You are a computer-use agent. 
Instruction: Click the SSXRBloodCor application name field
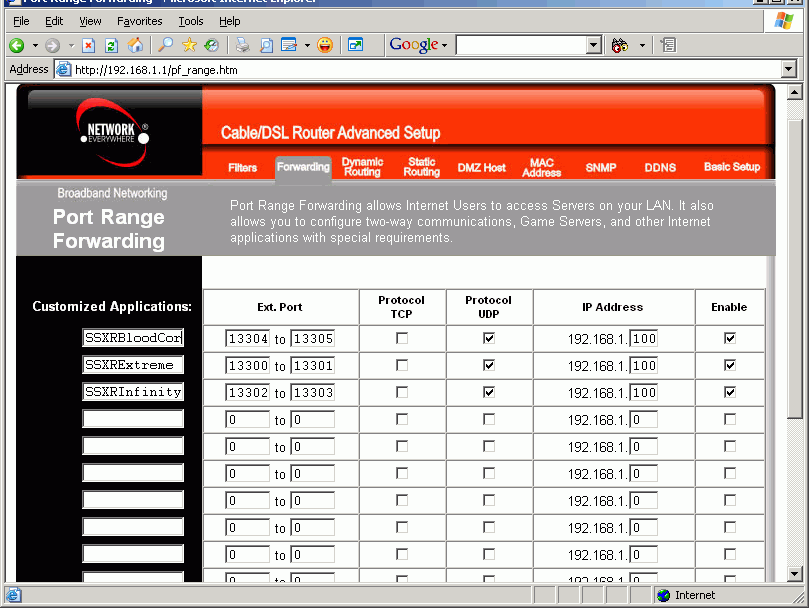133,338
